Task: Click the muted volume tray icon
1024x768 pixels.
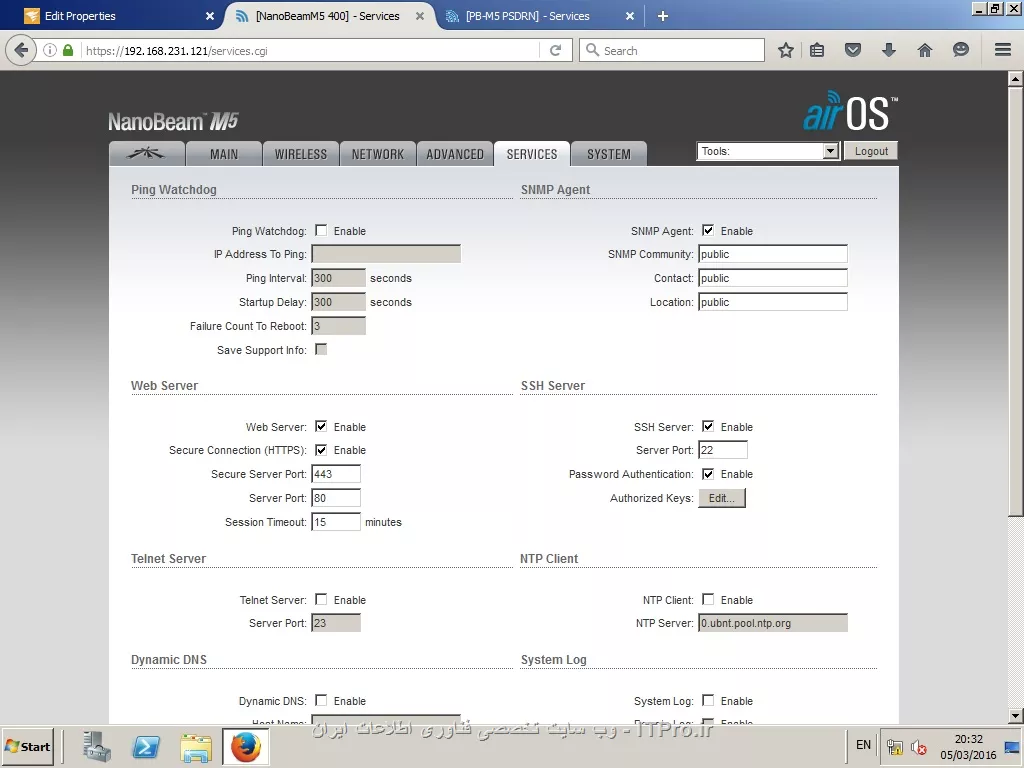Action: (x=919, y=746)
